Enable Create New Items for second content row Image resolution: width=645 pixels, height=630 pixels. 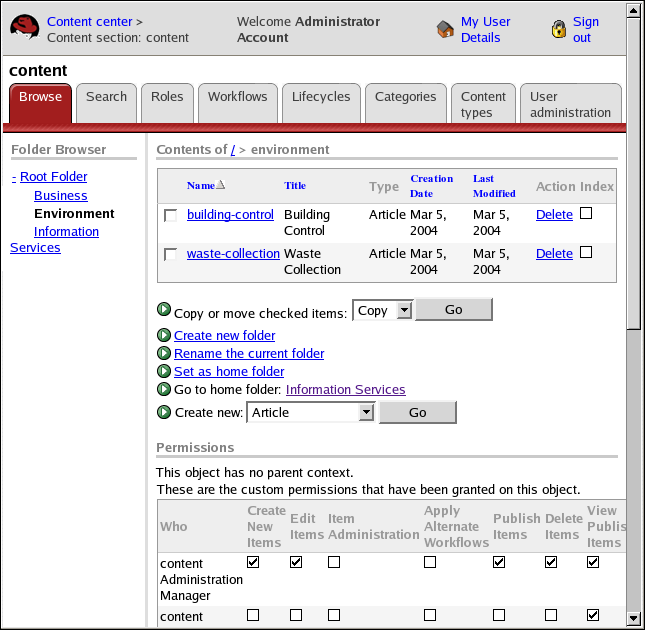coord(253,615)
